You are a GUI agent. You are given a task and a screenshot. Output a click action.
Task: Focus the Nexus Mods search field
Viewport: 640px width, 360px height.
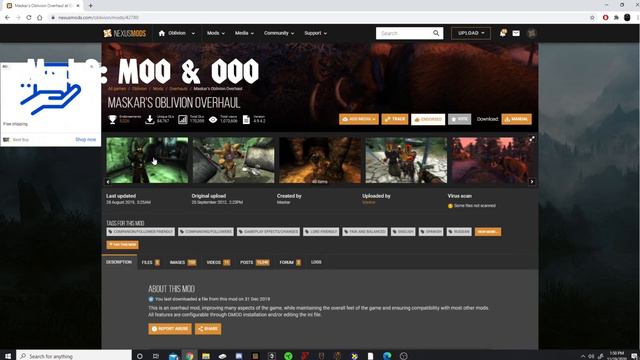tap(404, 33)
